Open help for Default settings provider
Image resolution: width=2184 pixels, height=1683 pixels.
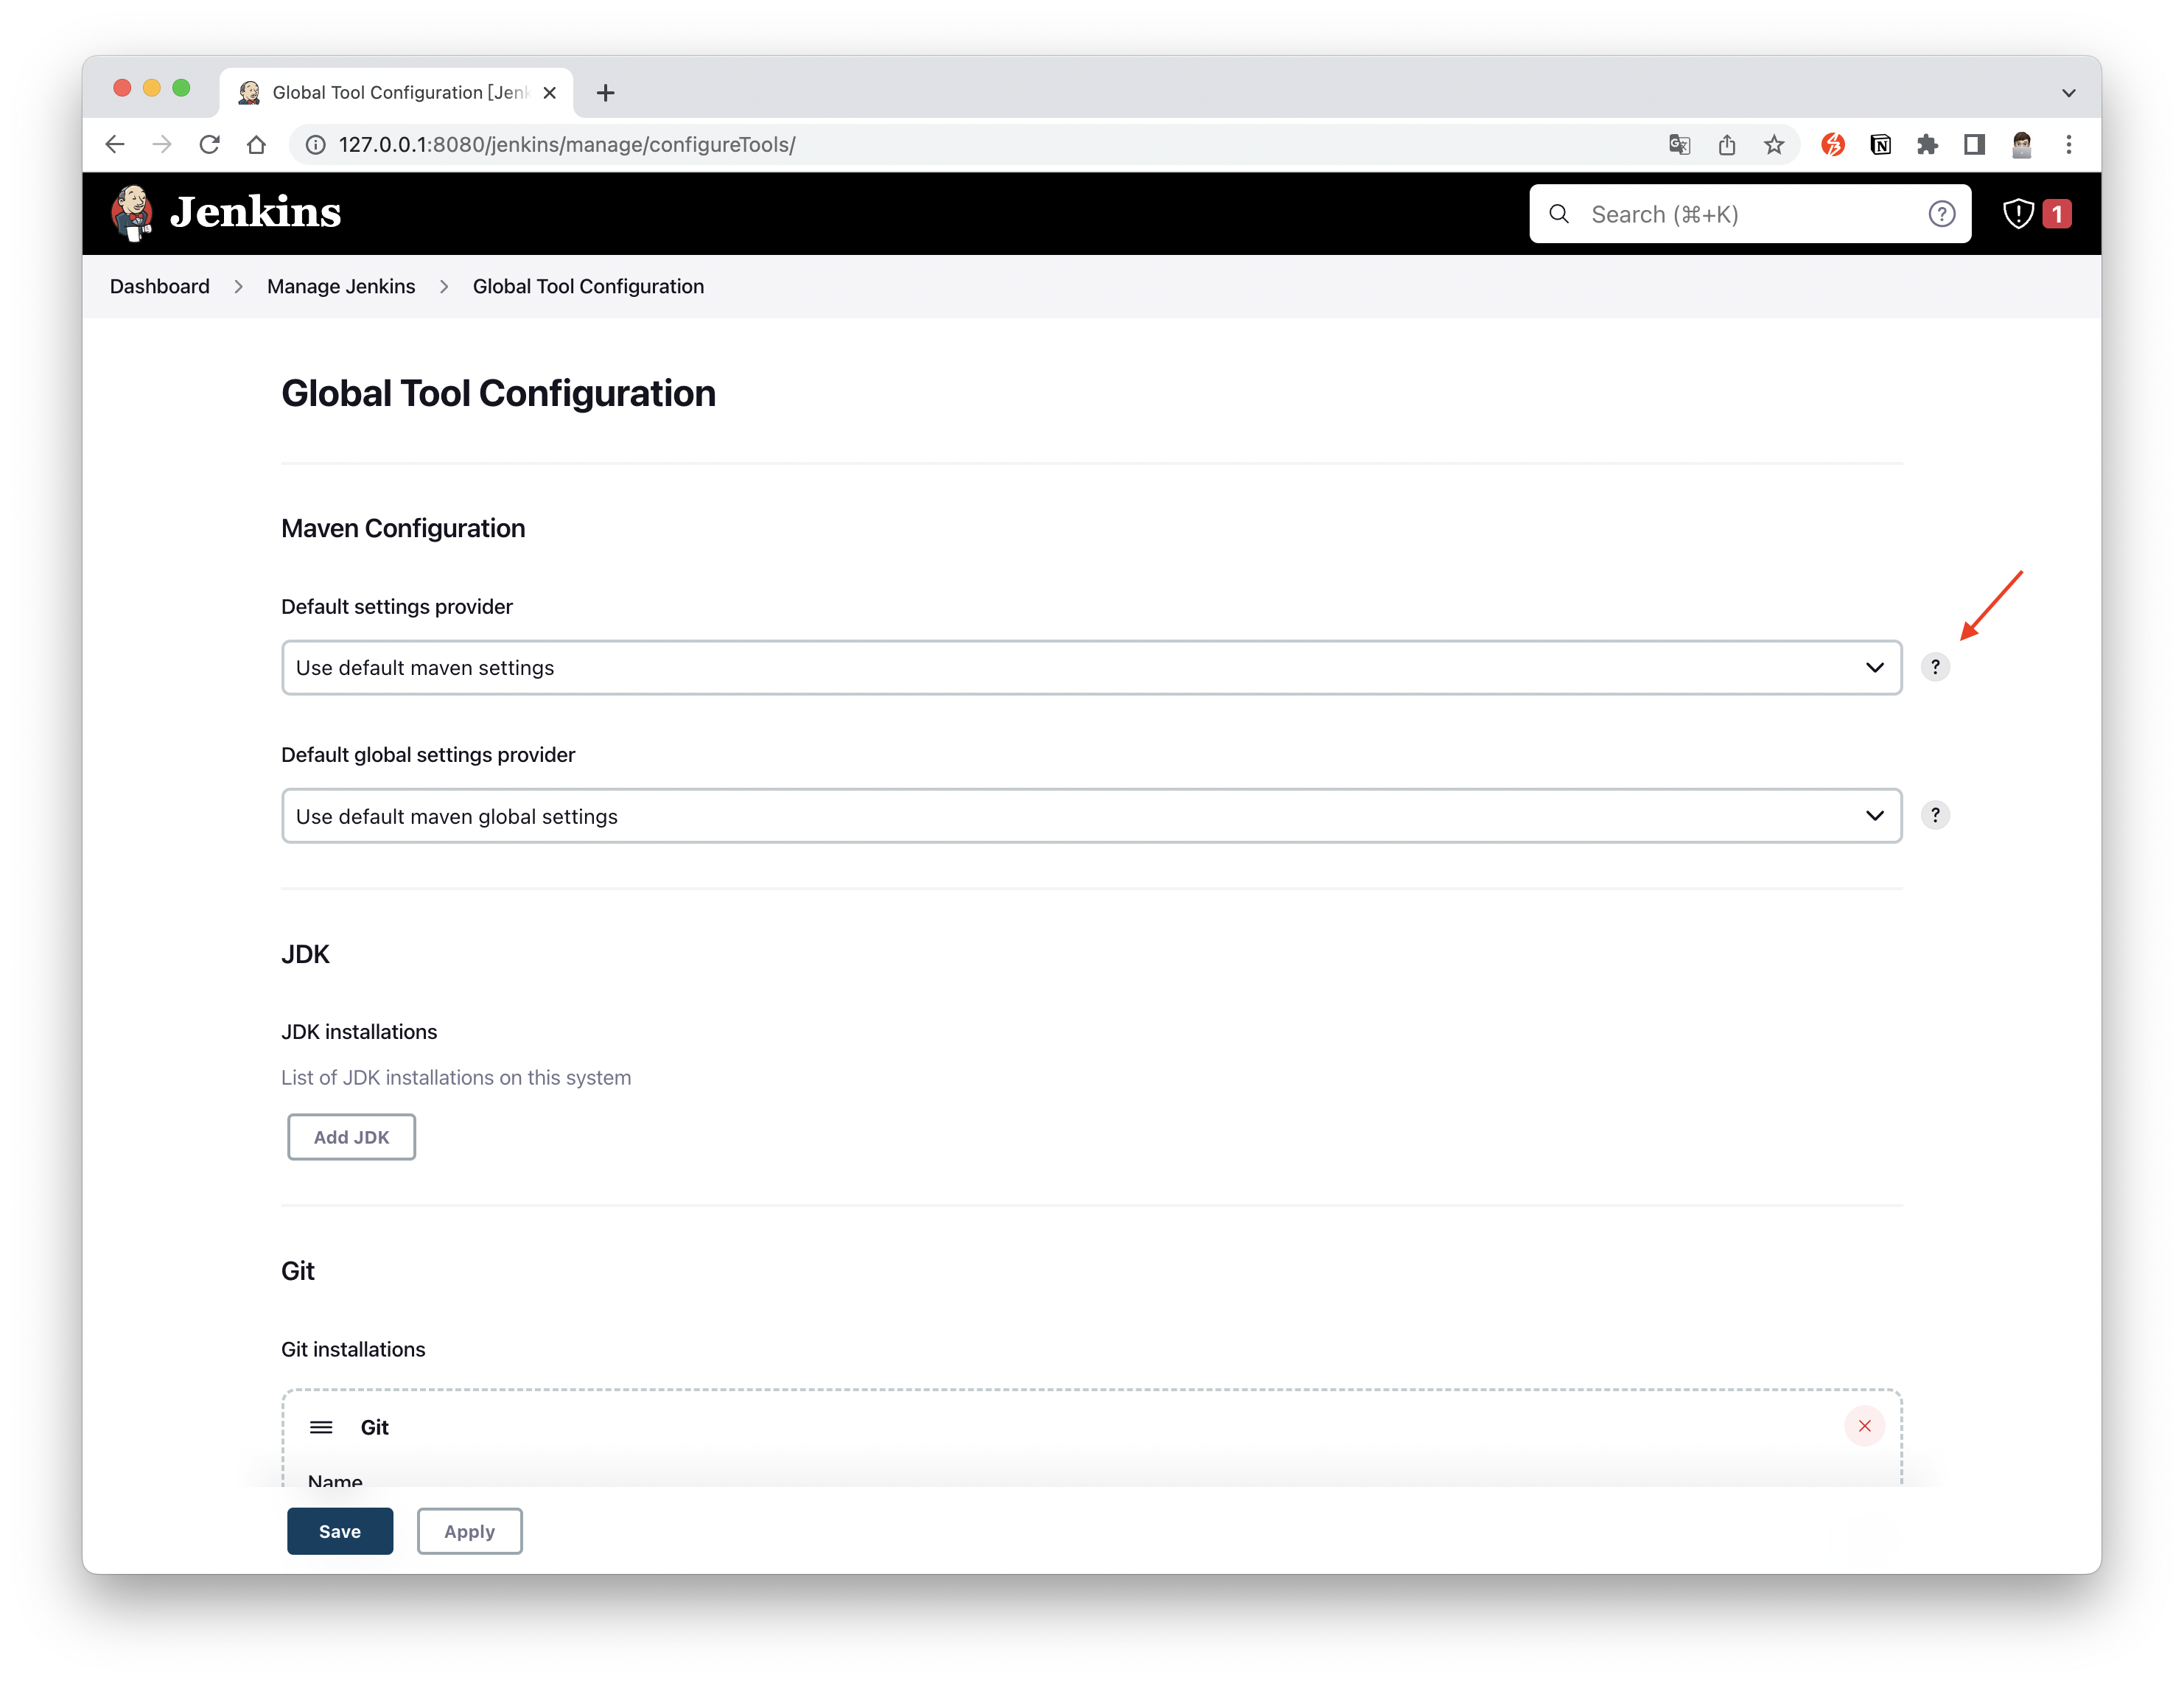click(1936, 667)
